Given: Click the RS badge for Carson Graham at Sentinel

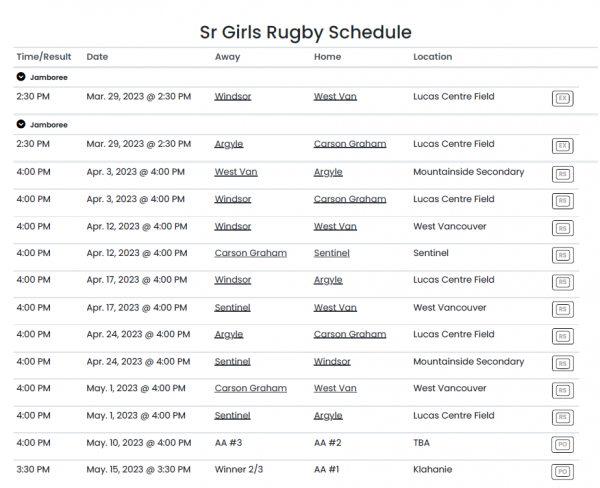Looking at the screenshot, I should (x=562, y=255).
